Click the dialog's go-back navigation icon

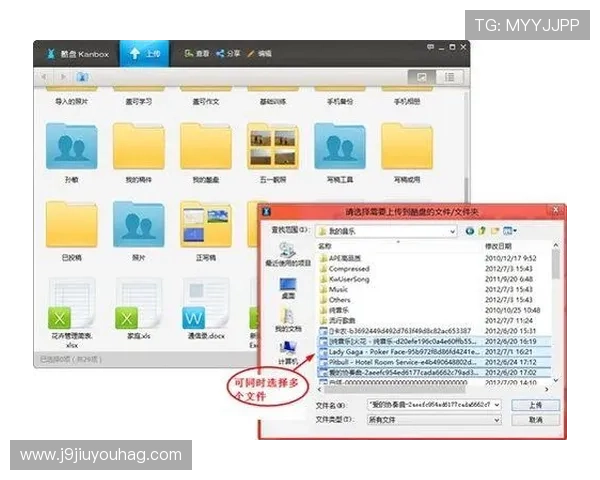tap(470, 231)
